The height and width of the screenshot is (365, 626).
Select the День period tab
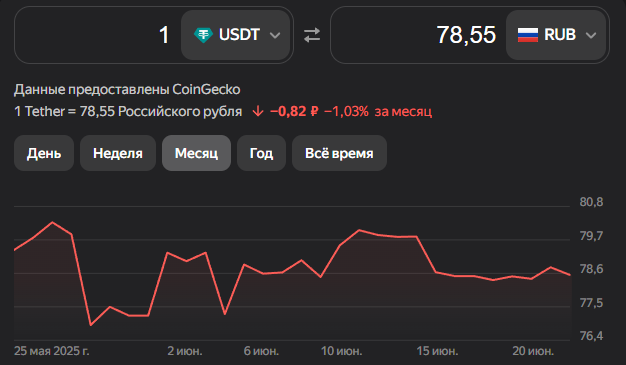(44, 153)
